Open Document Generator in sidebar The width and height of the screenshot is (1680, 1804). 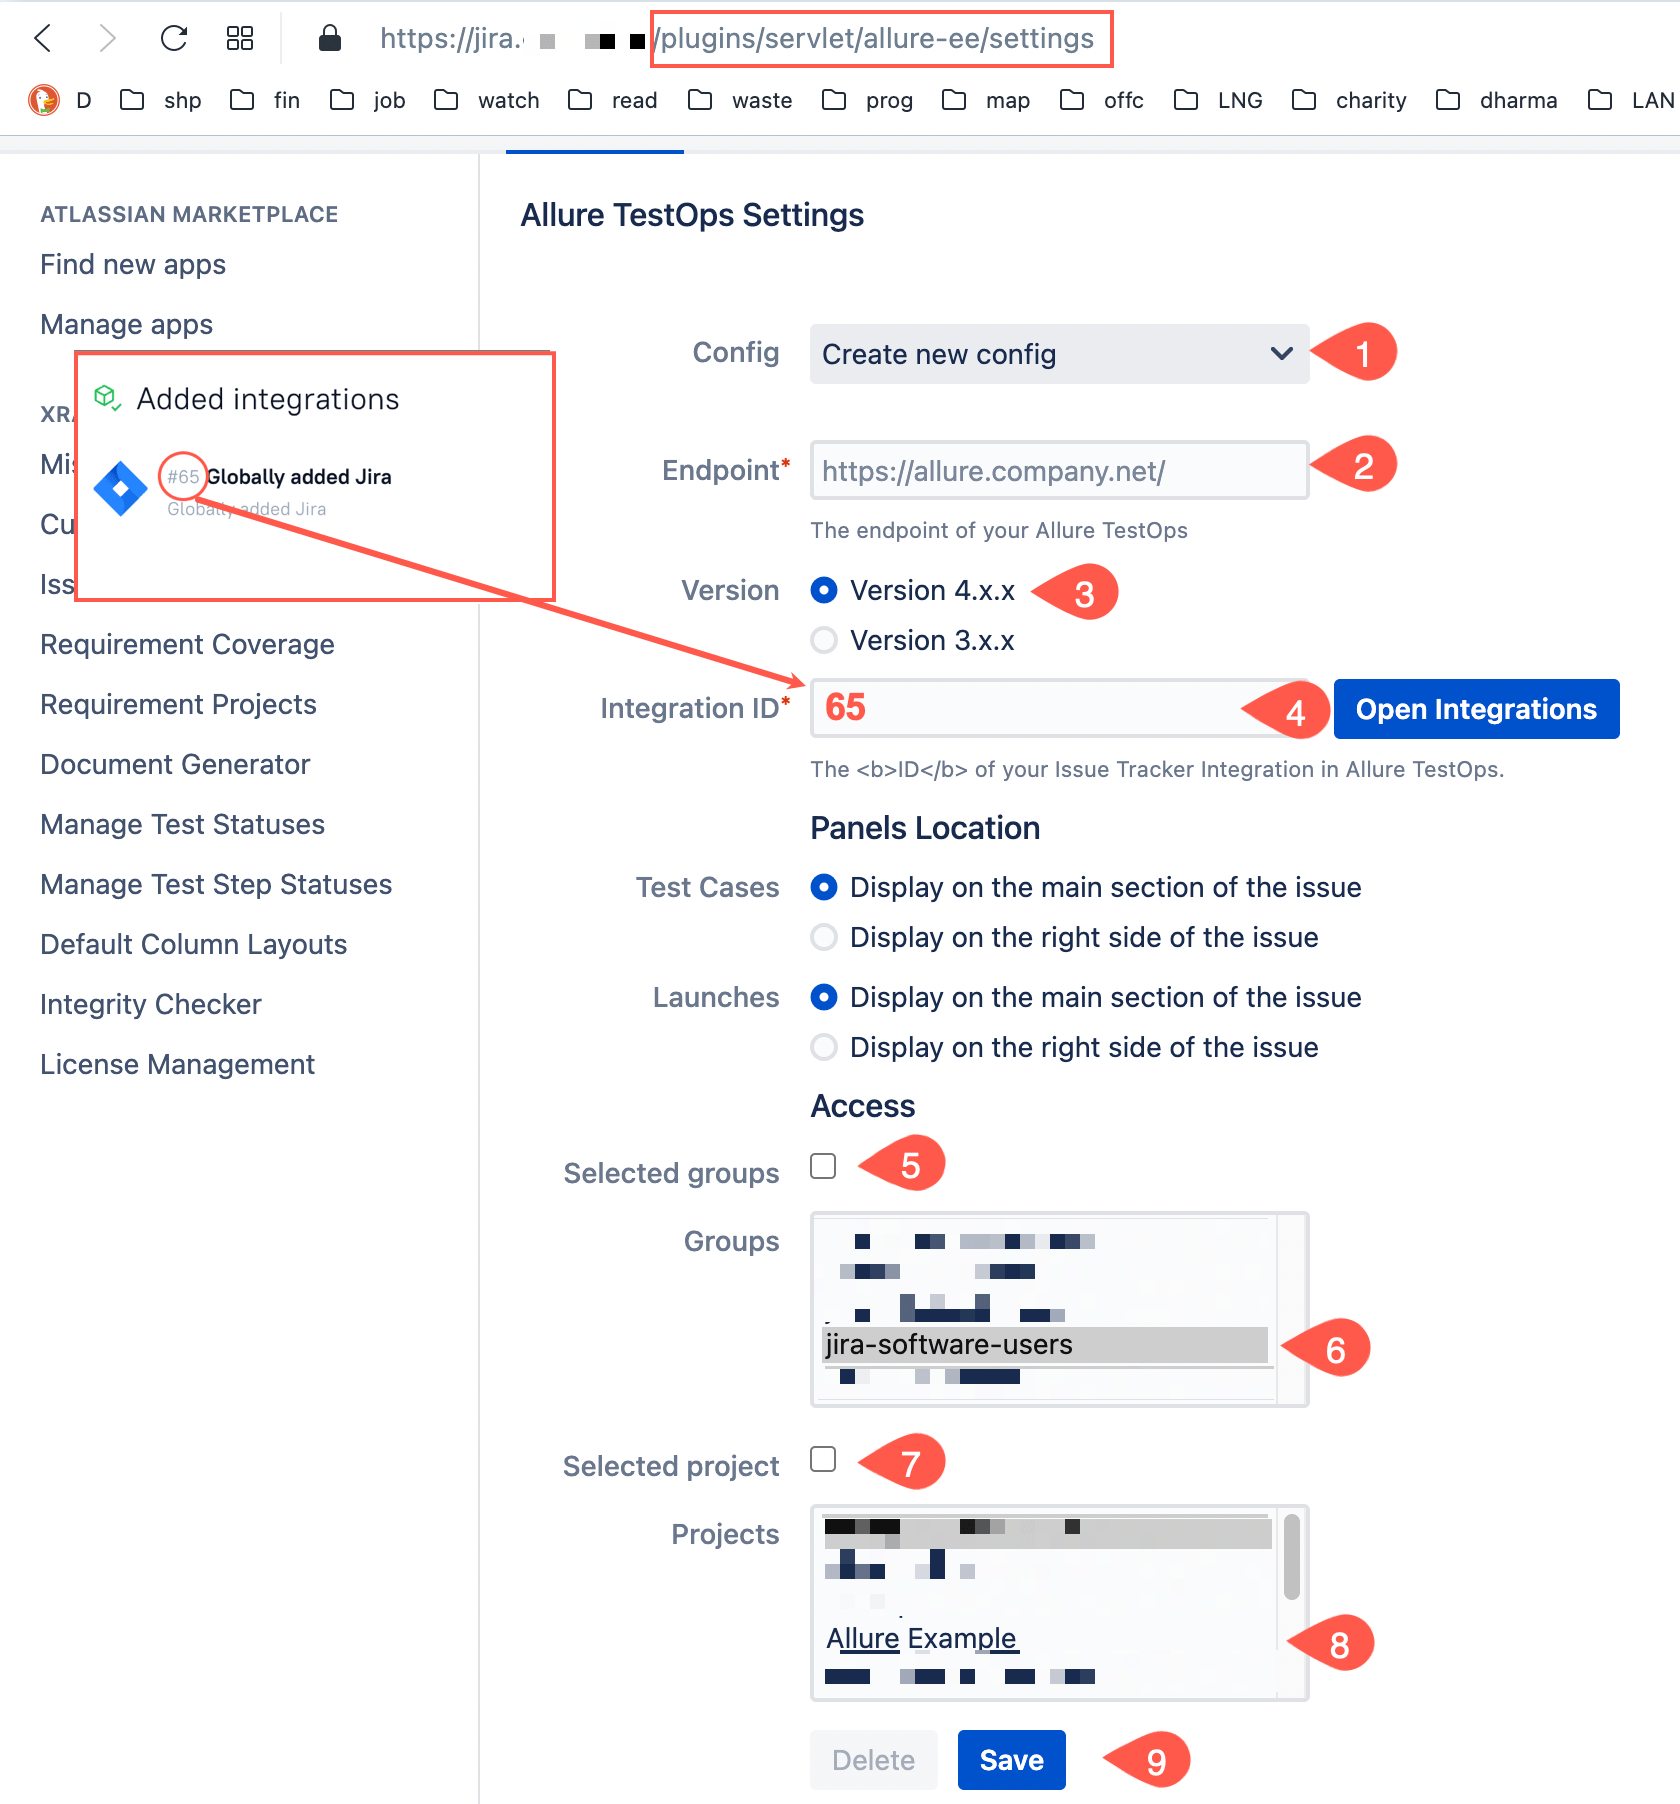[175, 764]
